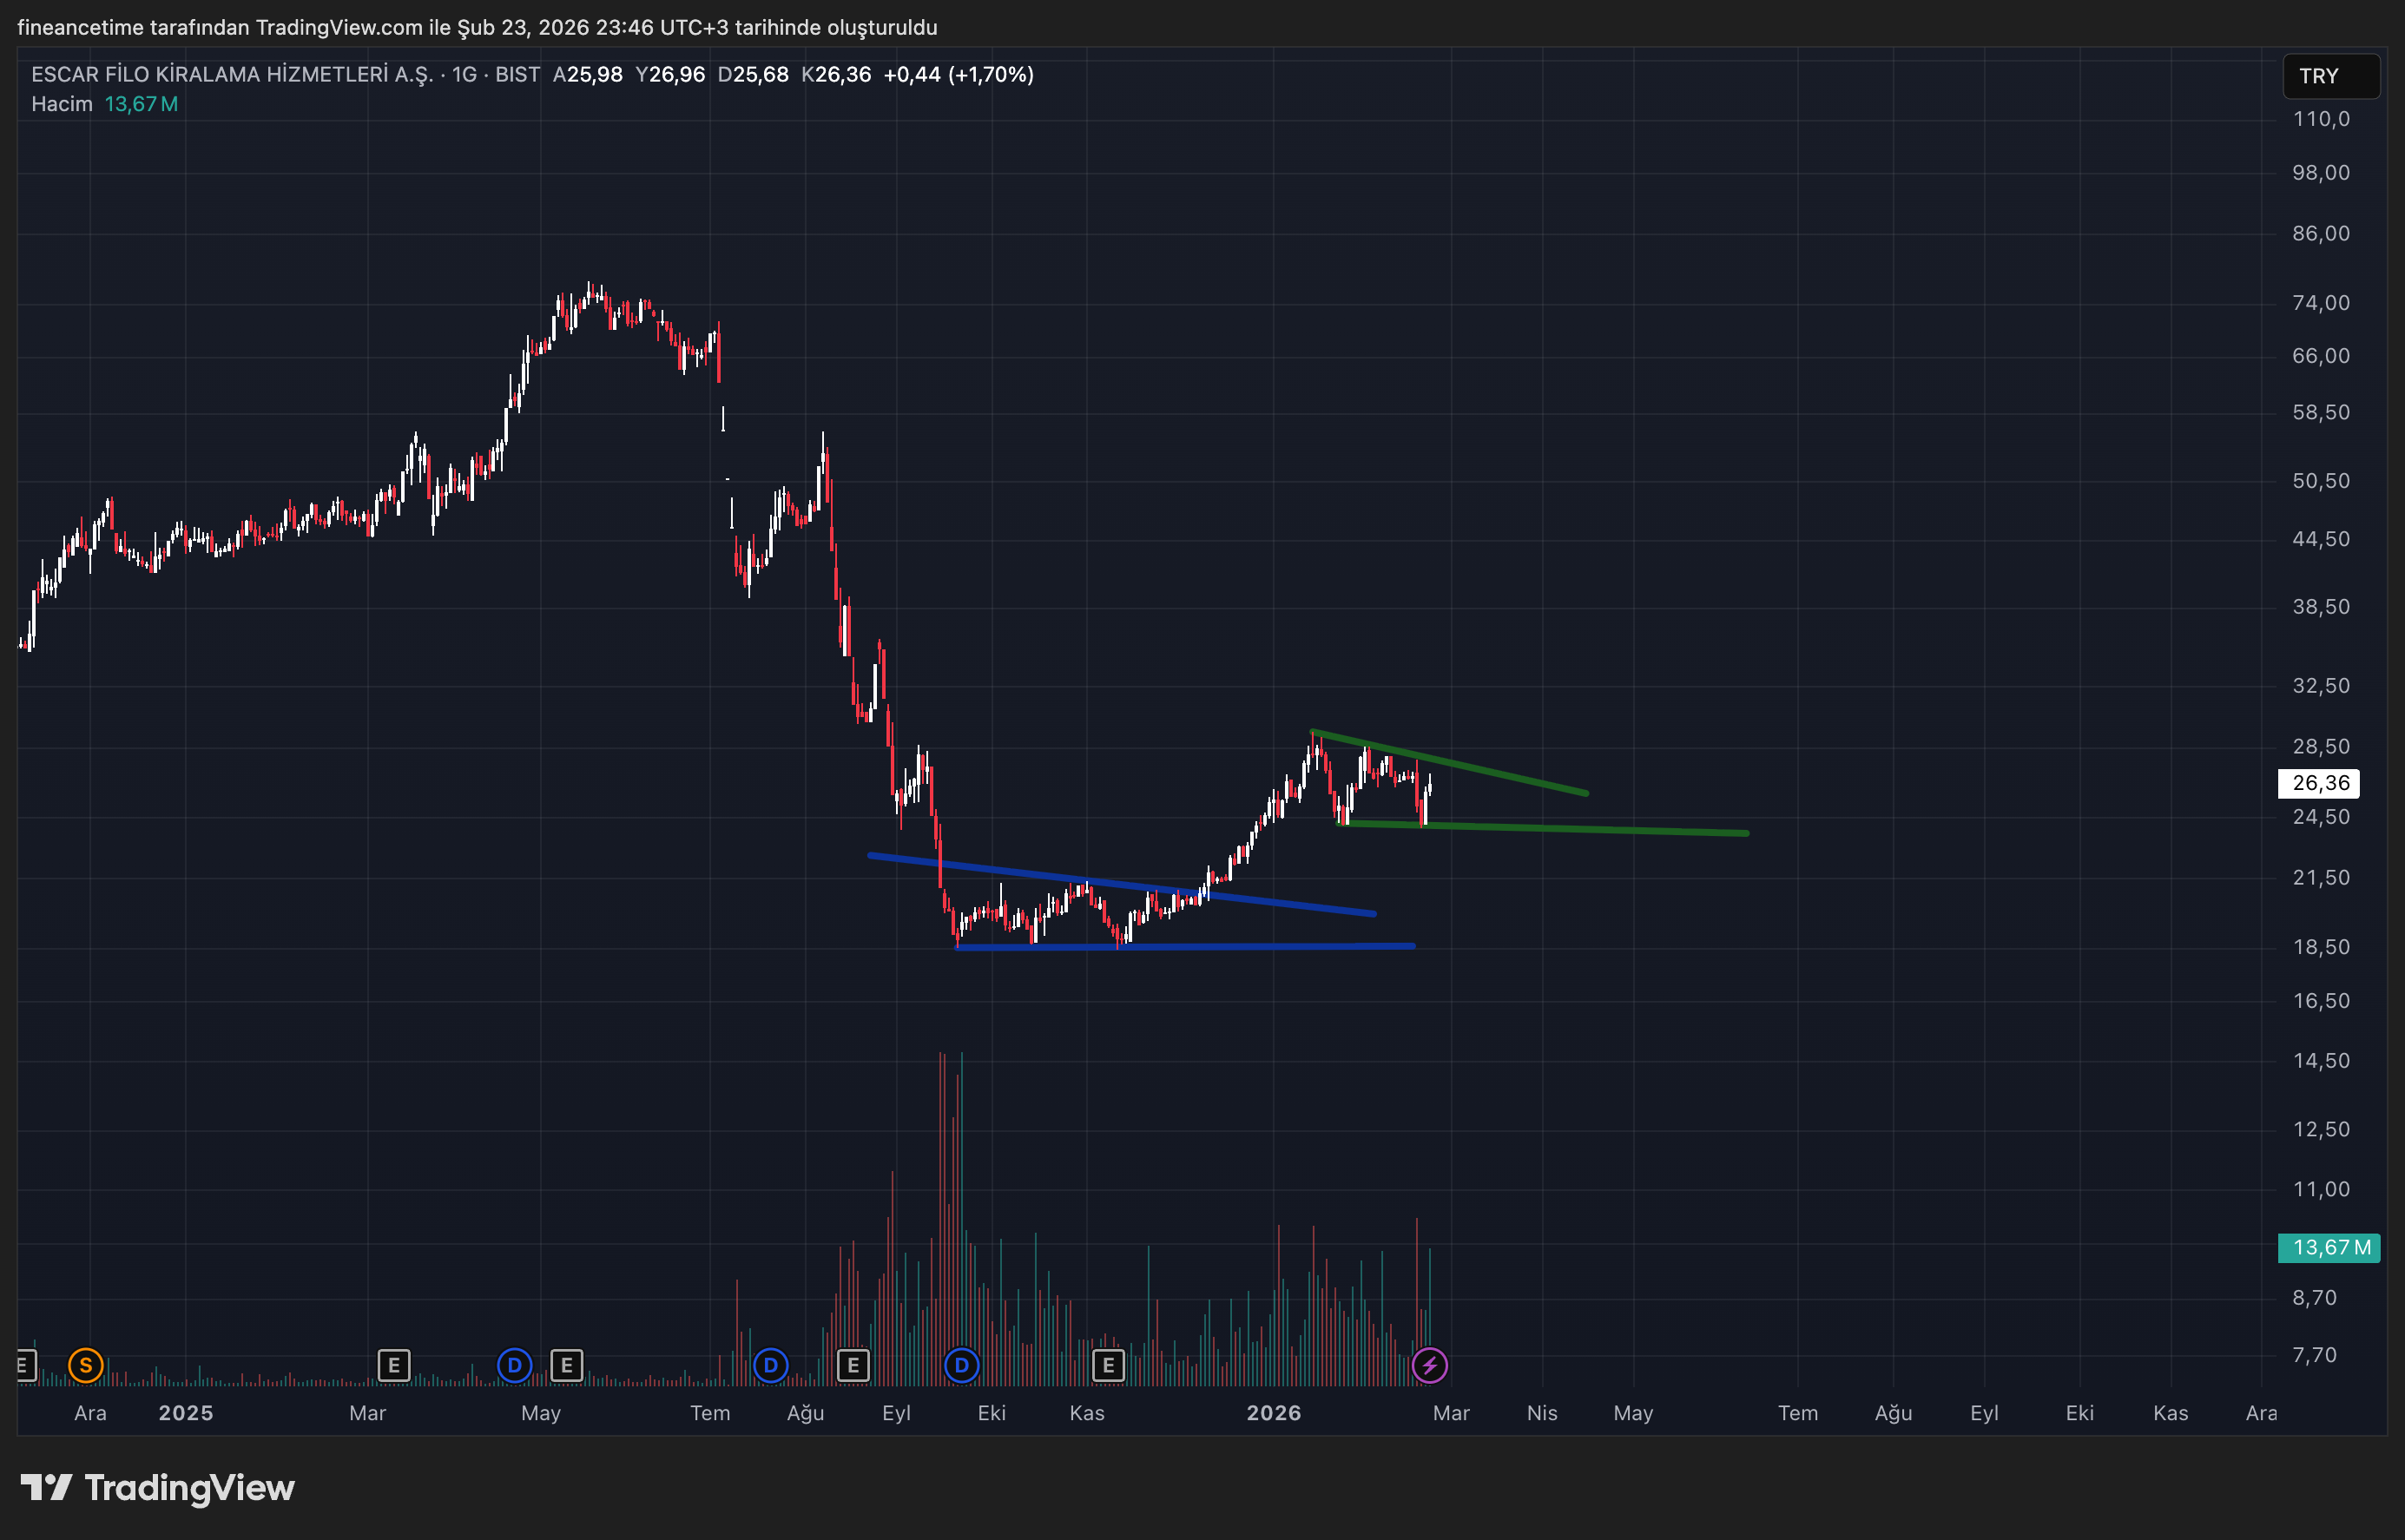Open the E earnings marker near Mar 2025
The image size is (2405, 1540).
[x=394, y=1365]
